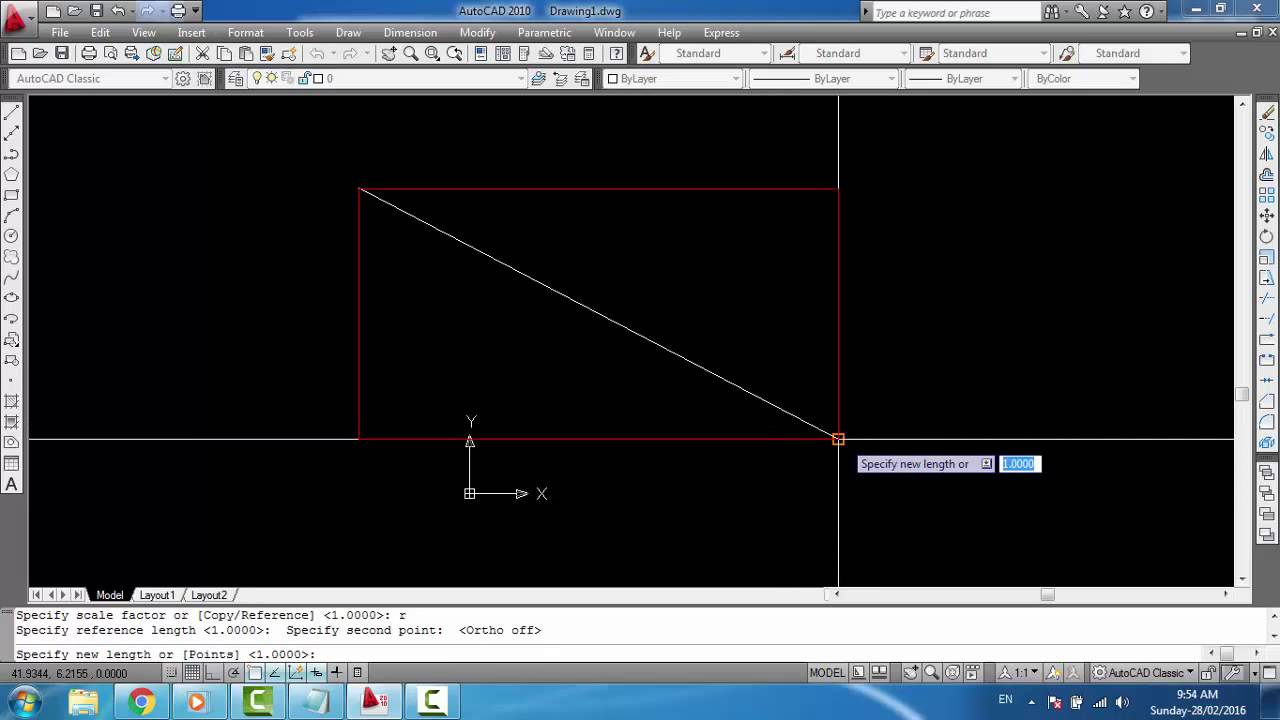Select the Line tool in Draw toolbar

pyautogui.click(x=12, y=113)
